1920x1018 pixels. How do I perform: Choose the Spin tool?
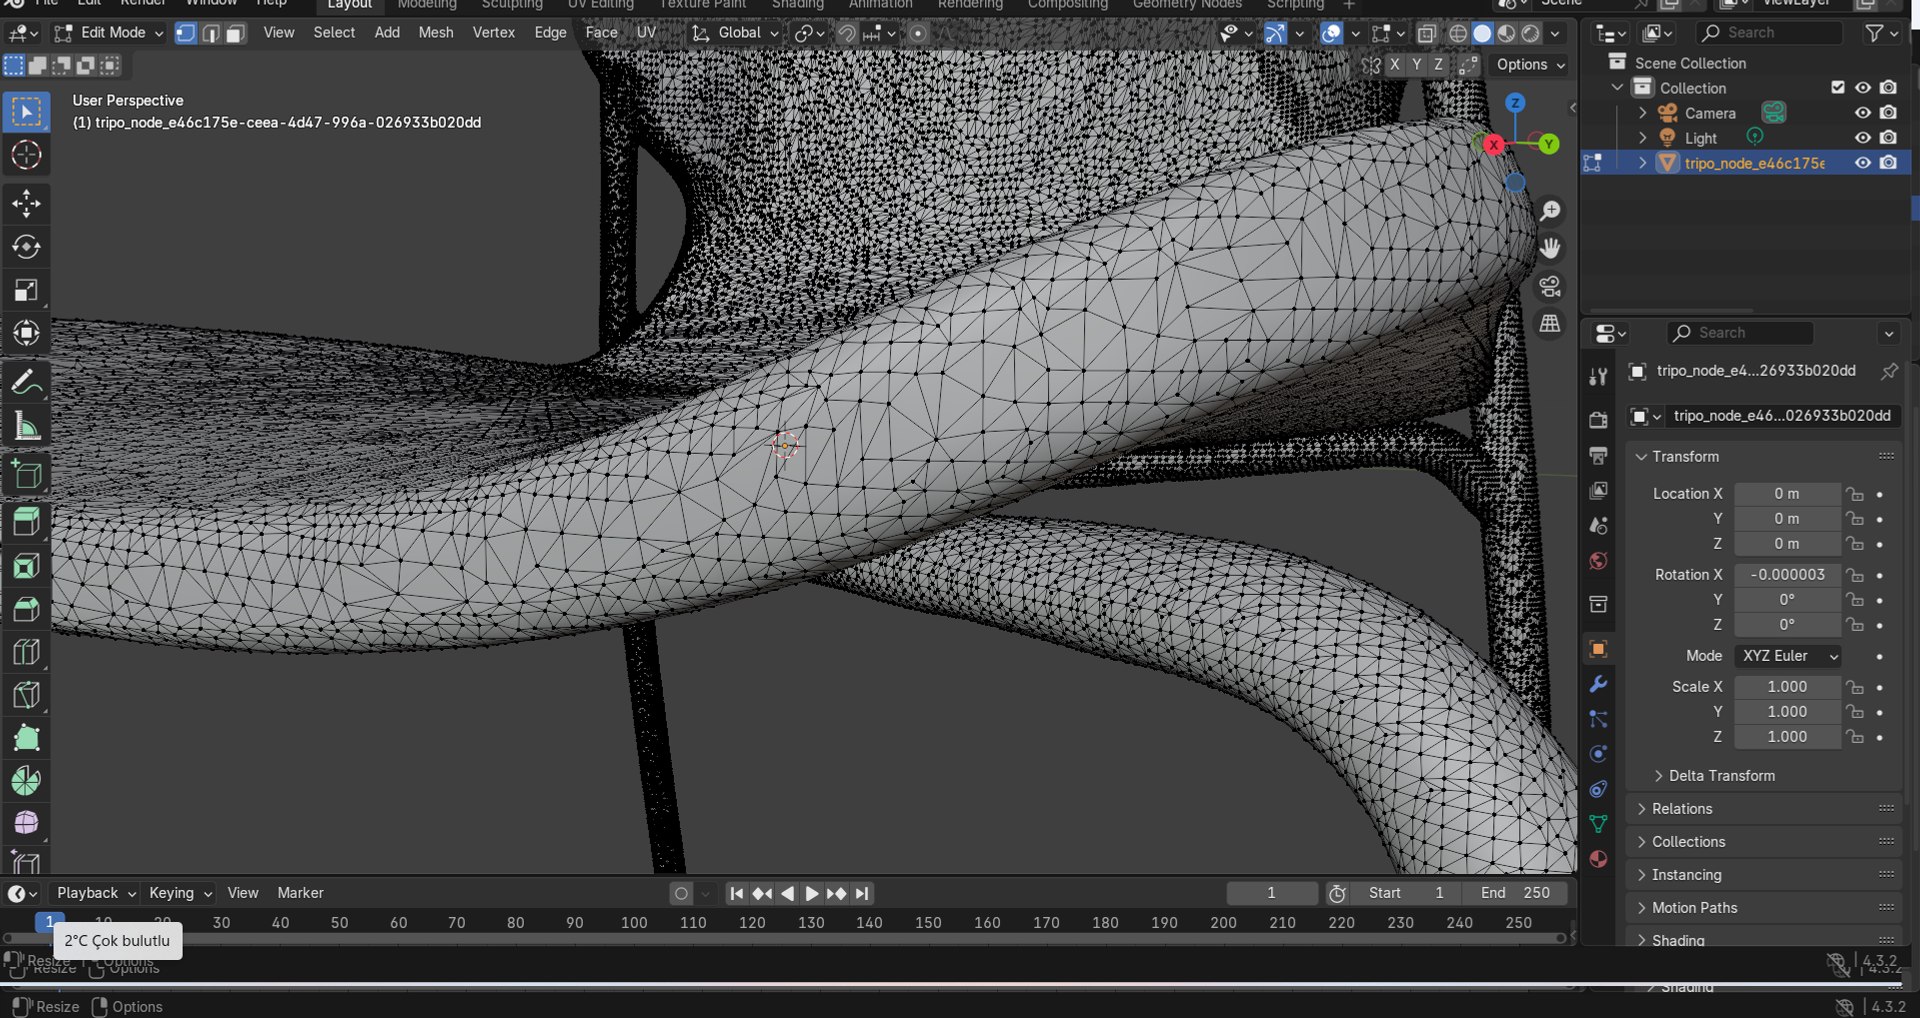coord(26,781)
